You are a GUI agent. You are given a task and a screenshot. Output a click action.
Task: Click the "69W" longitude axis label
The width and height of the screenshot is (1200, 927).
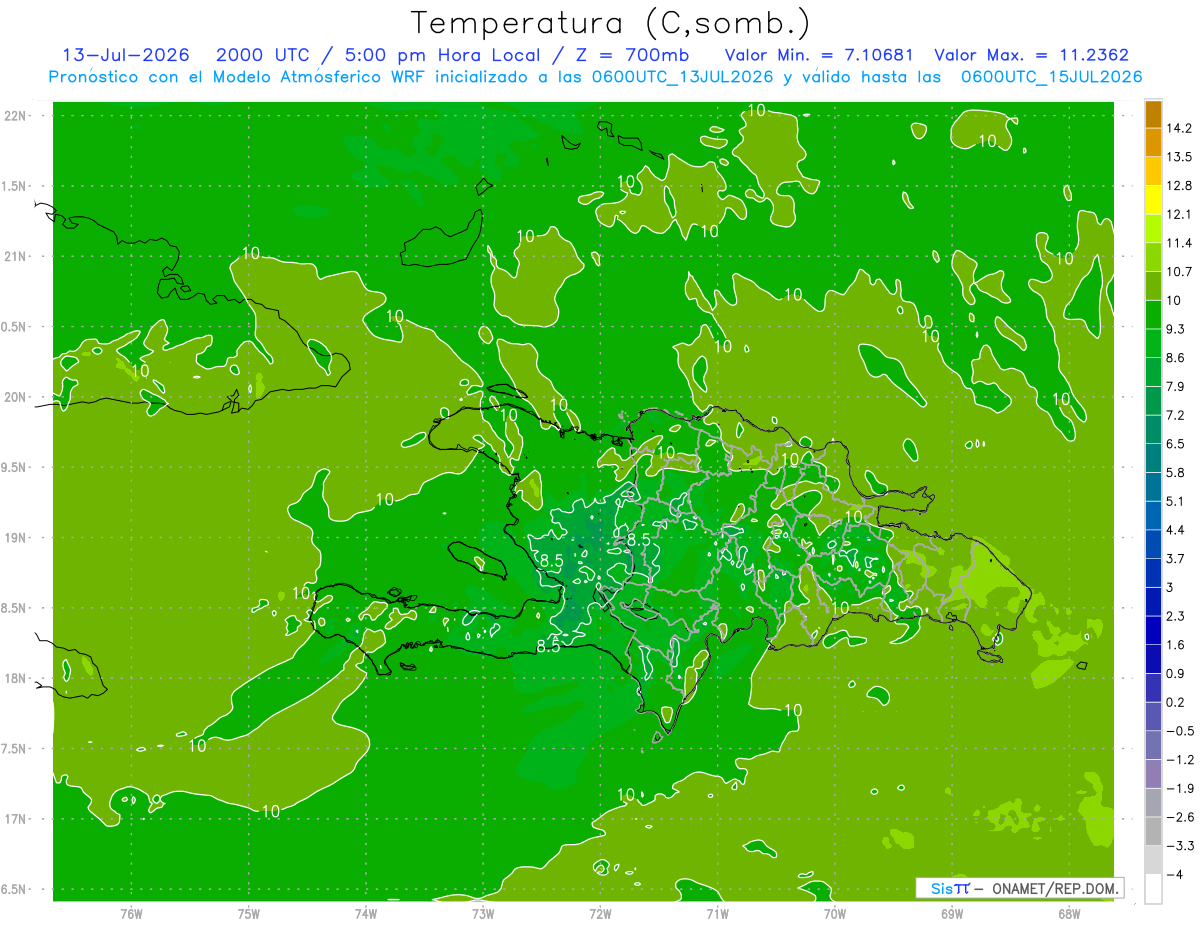[x=952, y=914]
